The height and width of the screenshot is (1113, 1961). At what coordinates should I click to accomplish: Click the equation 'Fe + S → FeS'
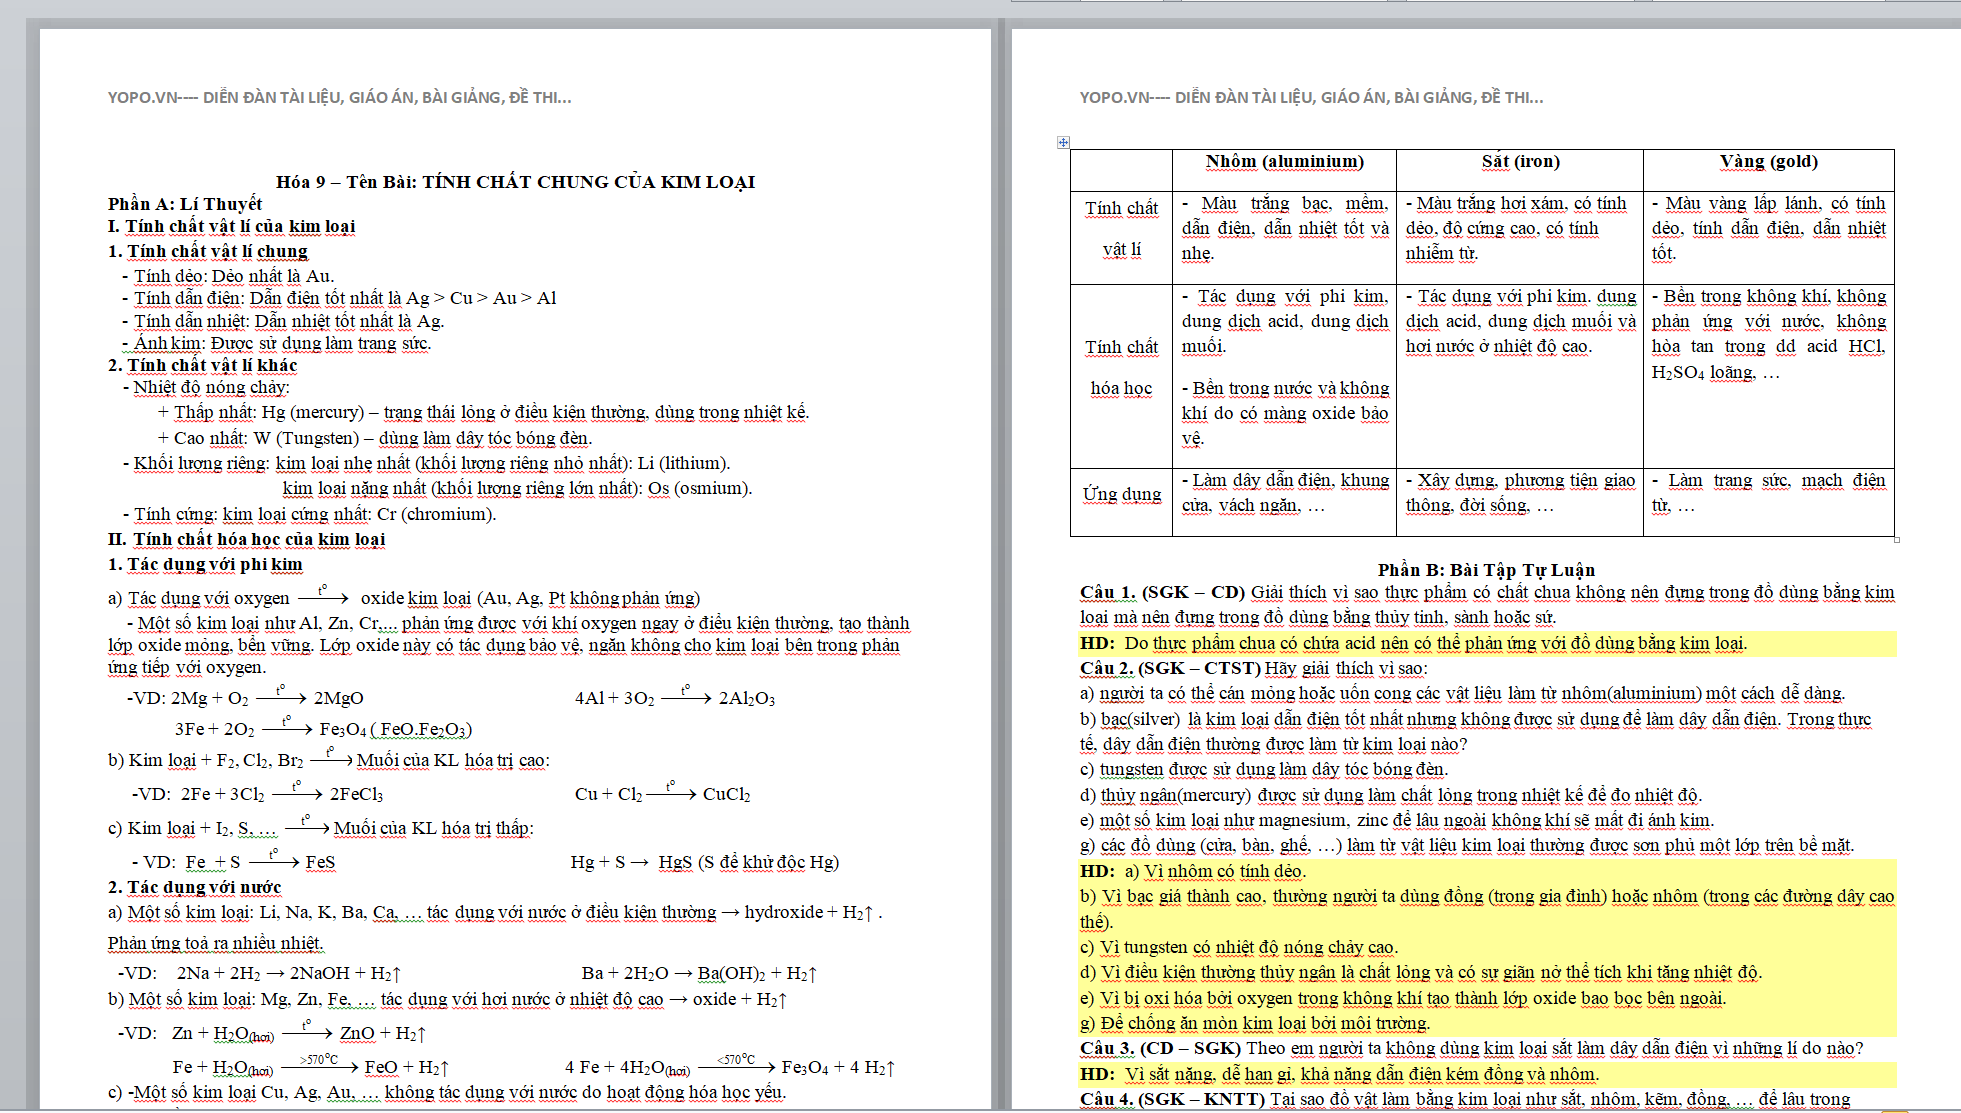click(x=260, y=861)
